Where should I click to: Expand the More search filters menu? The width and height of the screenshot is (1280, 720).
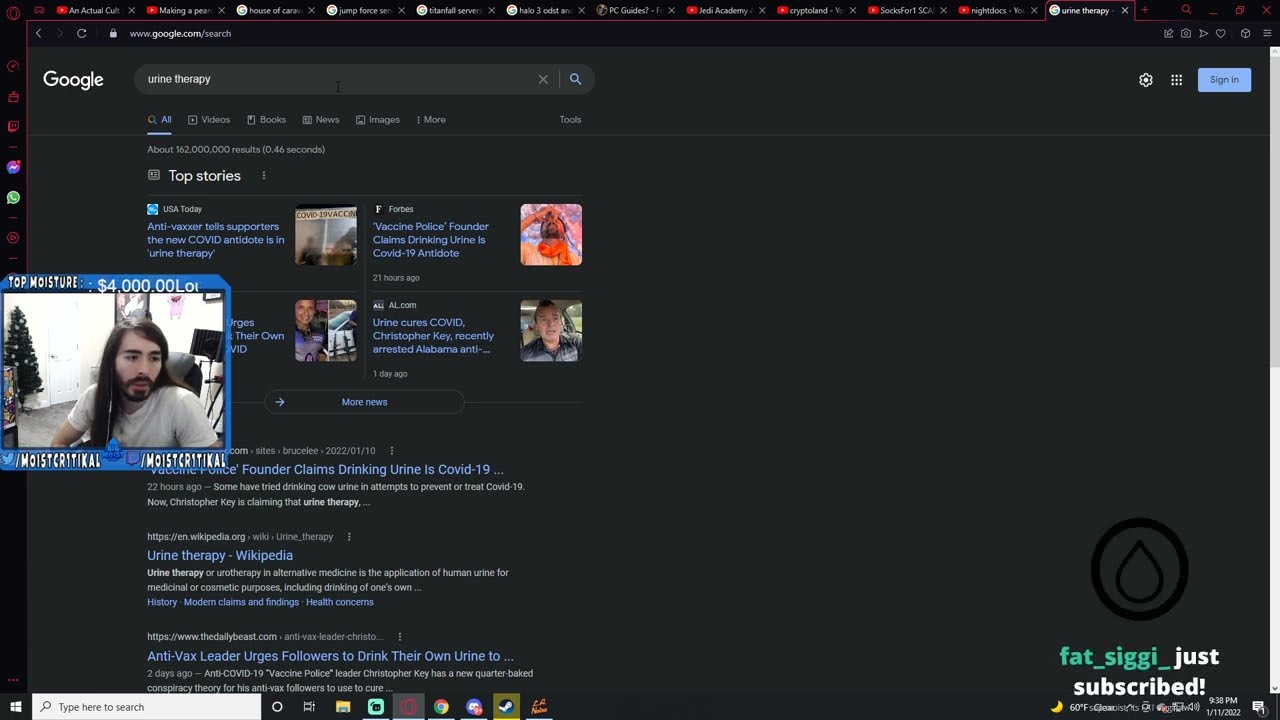[431, 120]
